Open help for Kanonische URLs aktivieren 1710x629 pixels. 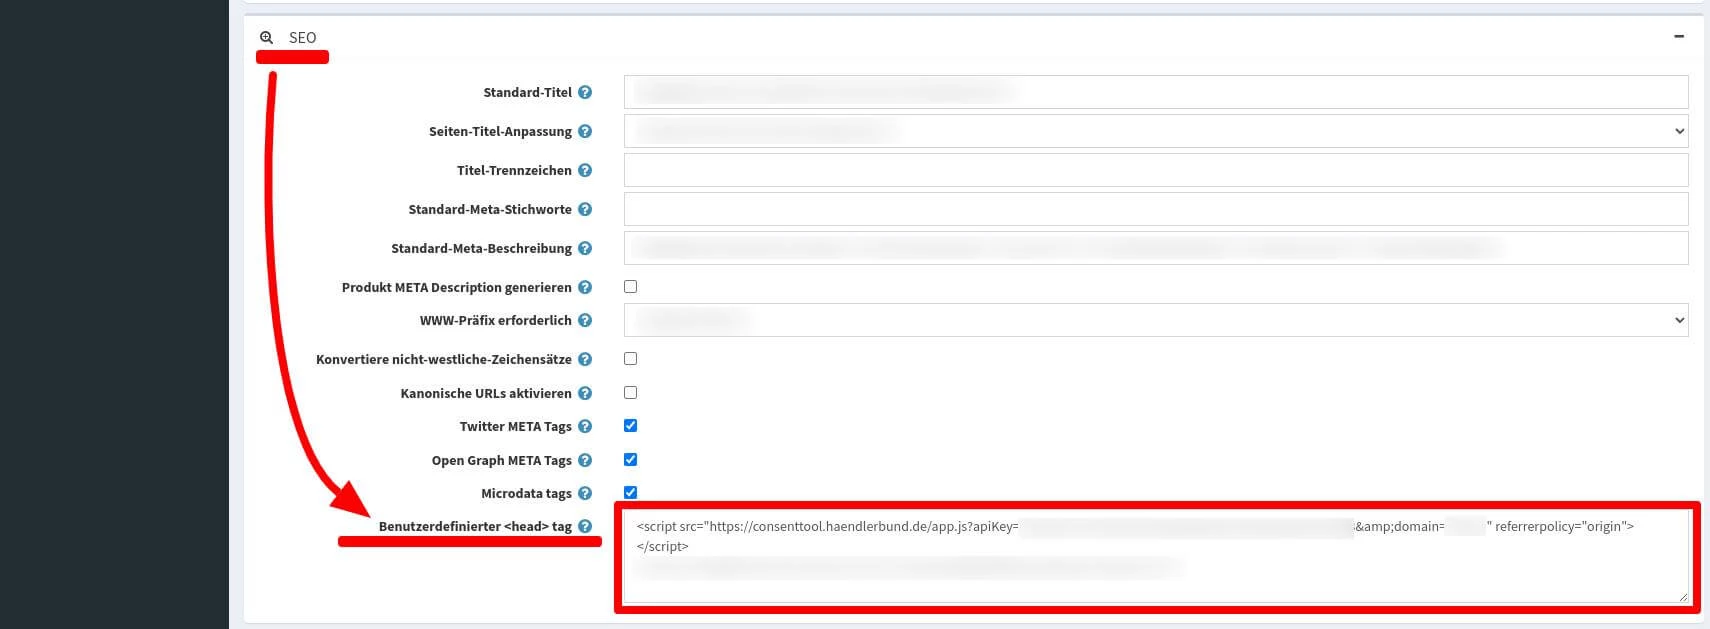(585, 393)
